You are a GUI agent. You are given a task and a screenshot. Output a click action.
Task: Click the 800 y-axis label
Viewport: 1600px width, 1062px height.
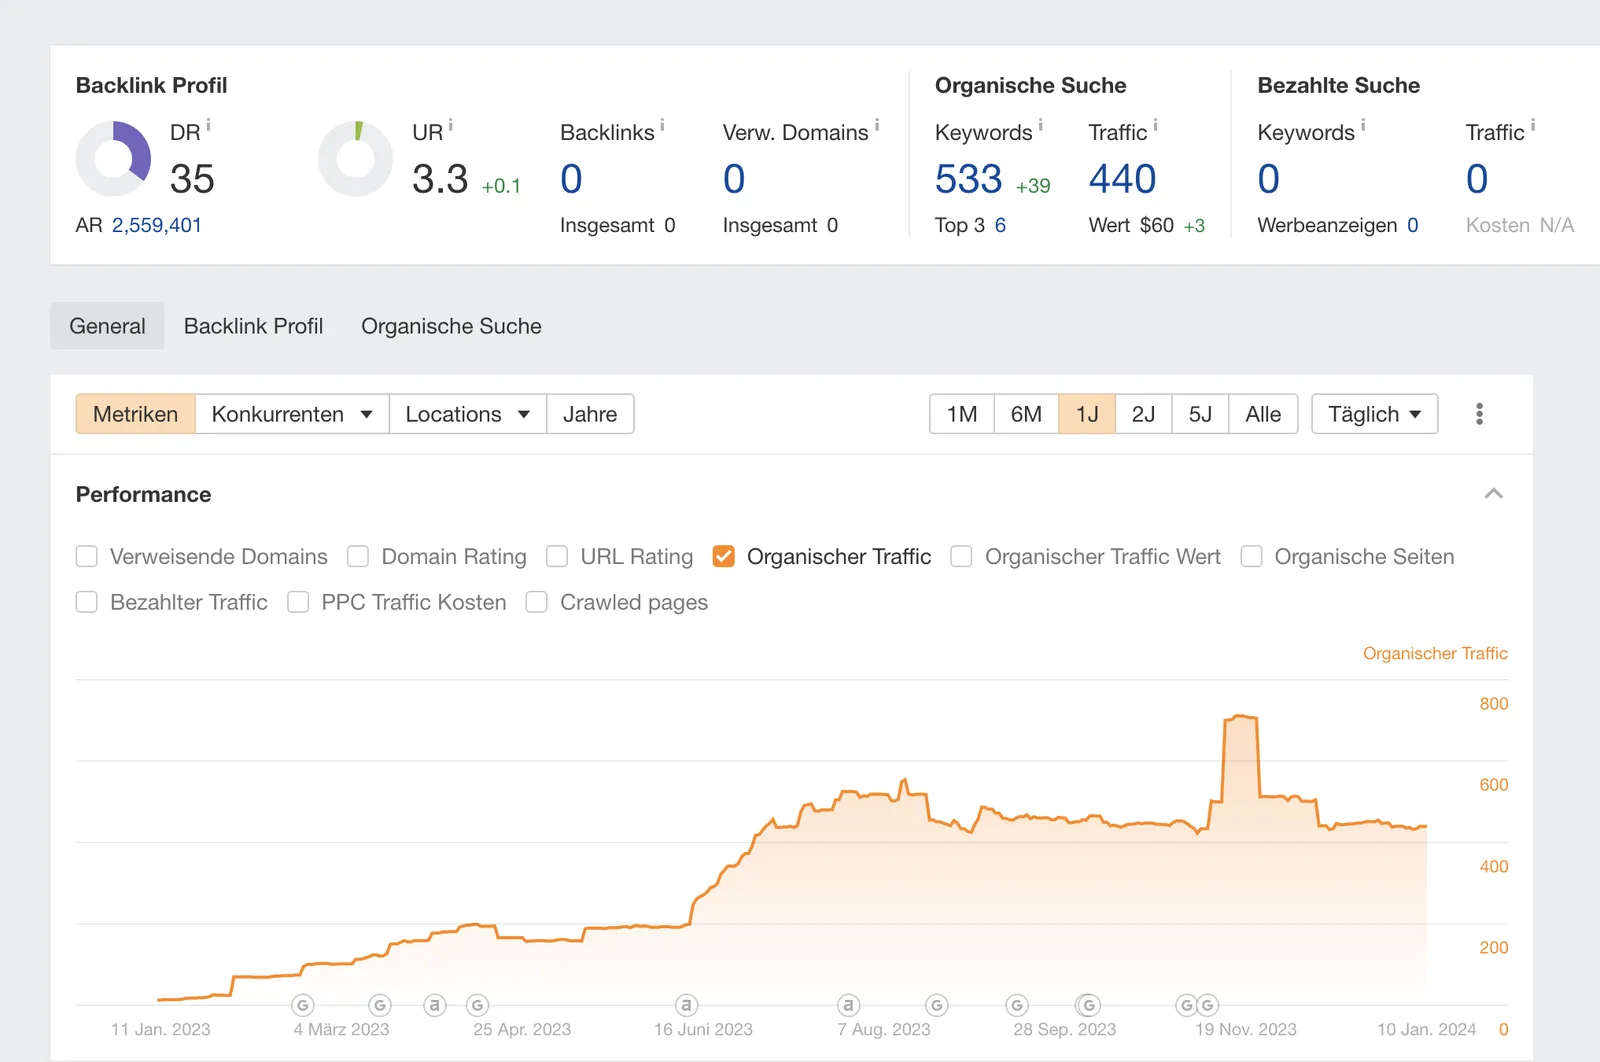[1494, 704]
